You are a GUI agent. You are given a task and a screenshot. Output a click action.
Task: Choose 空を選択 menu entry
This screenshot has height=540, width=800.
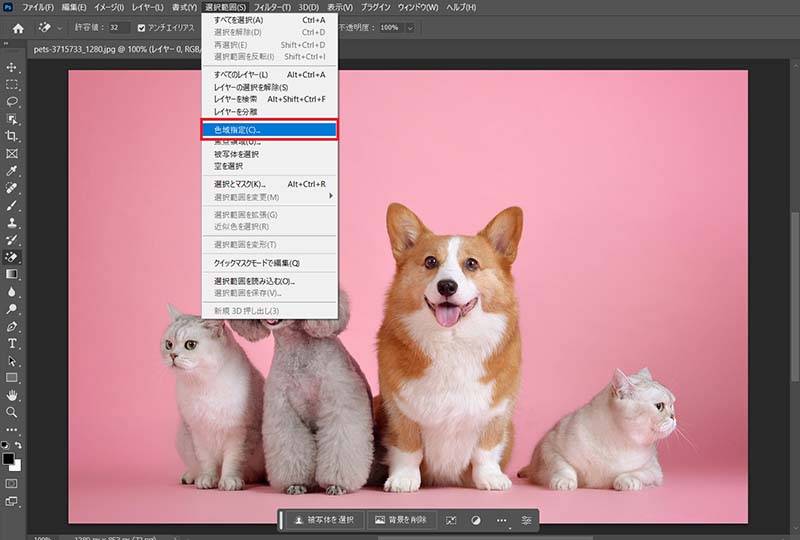(x=269, y=166)
